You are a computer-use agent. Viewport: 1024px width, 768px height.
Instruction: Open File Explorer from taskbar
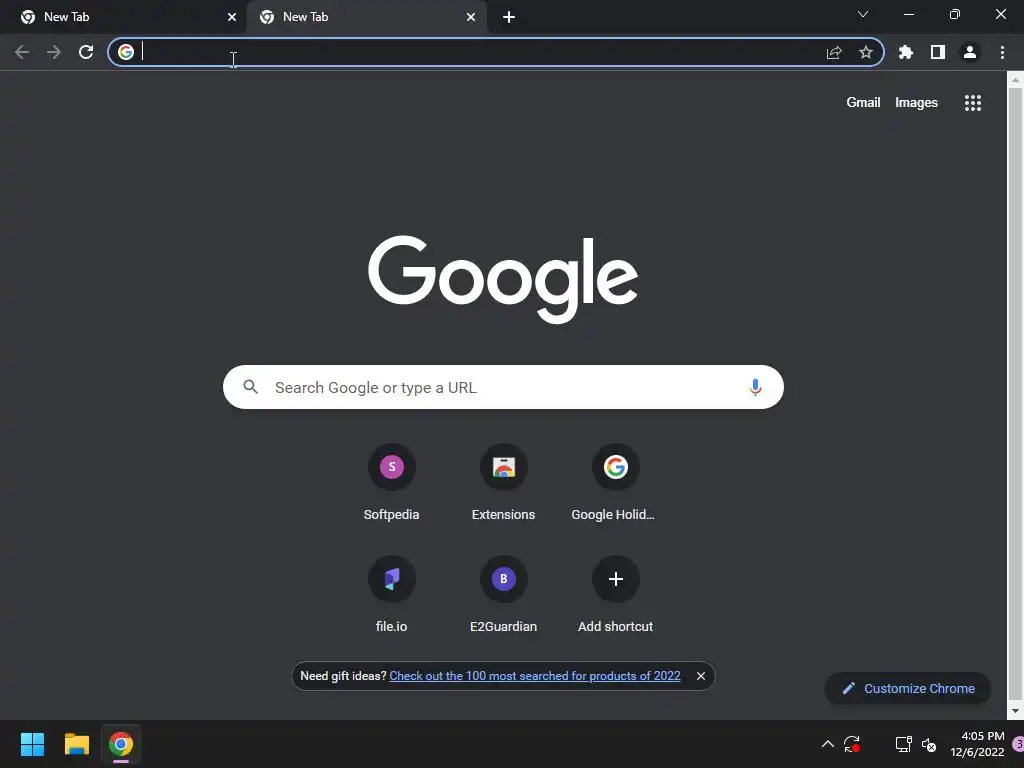(76, 744)
